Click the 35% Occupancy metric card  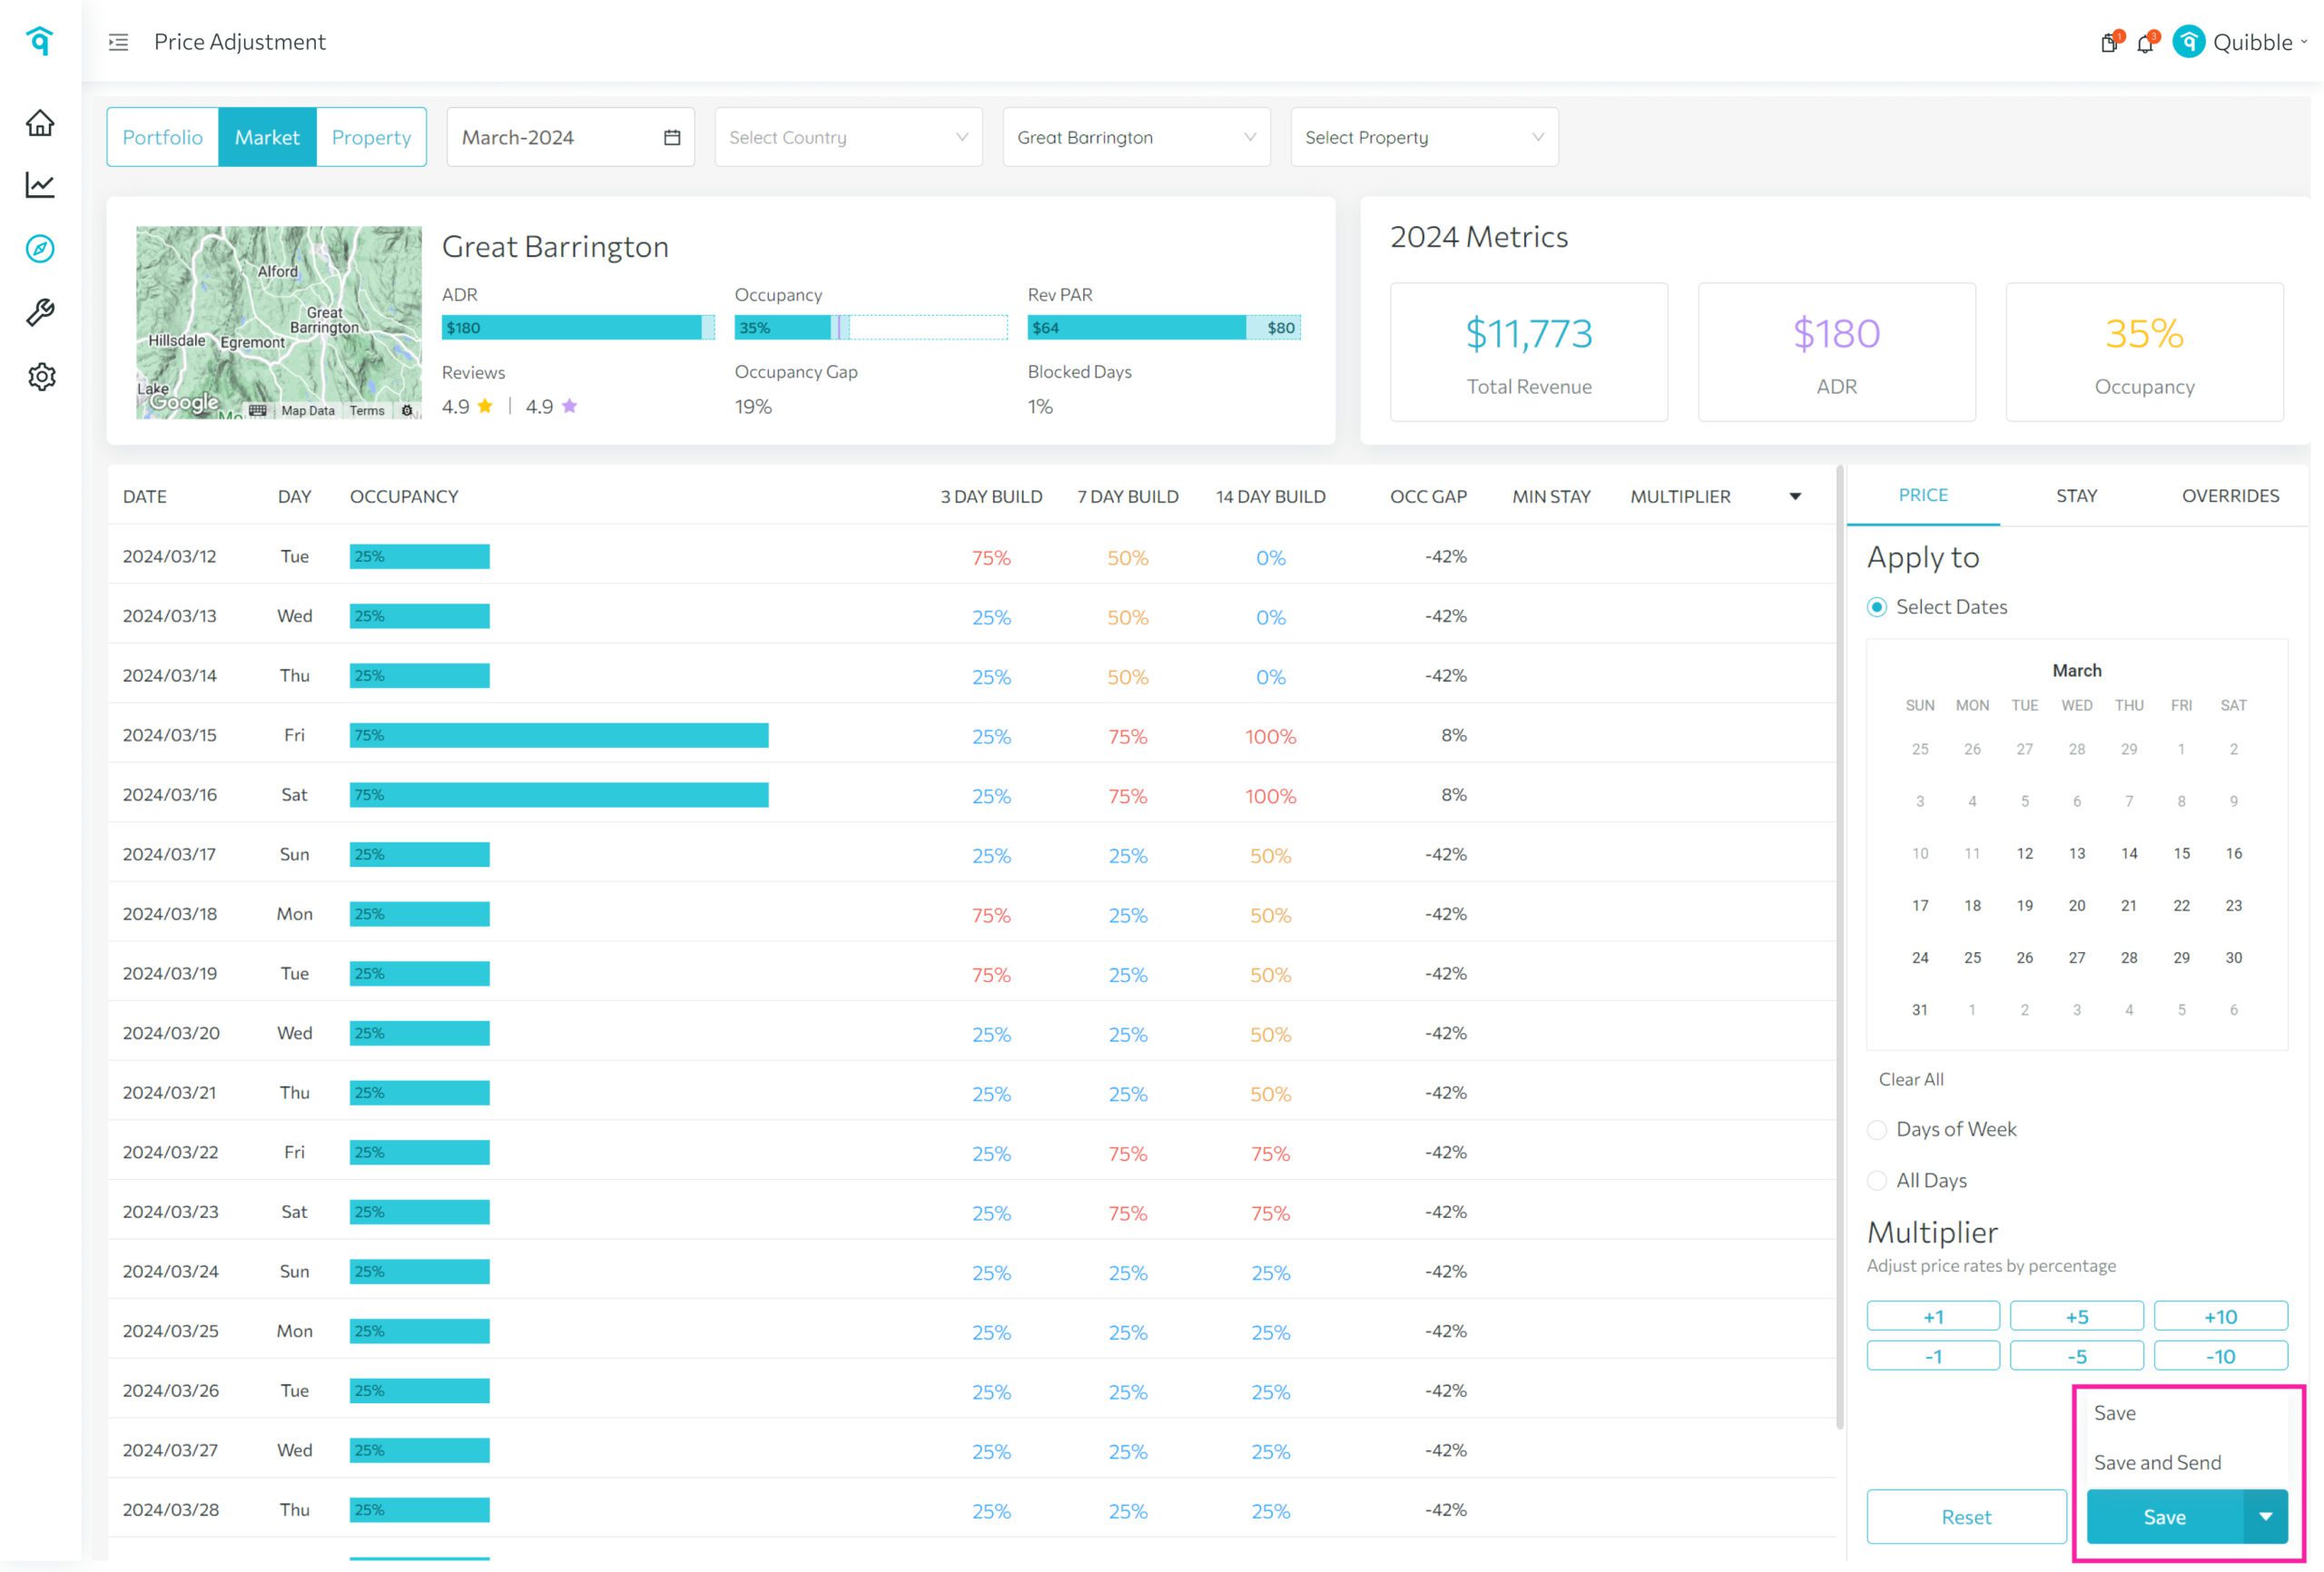pos(2144,352)
